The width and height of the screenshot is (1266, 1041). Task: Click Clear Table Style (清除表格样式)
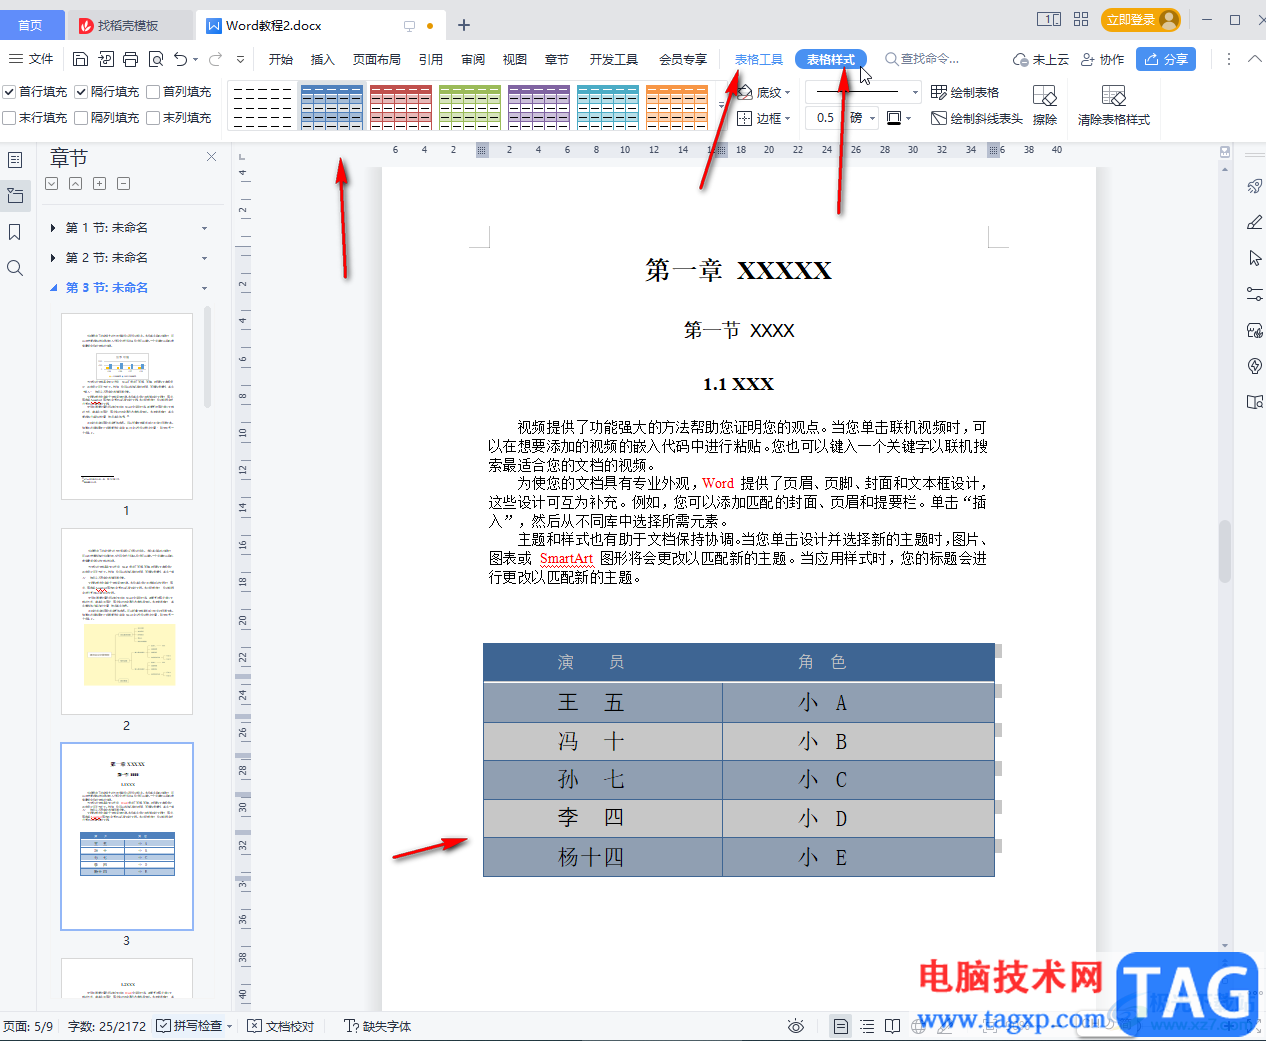[x=1114, y=104]
